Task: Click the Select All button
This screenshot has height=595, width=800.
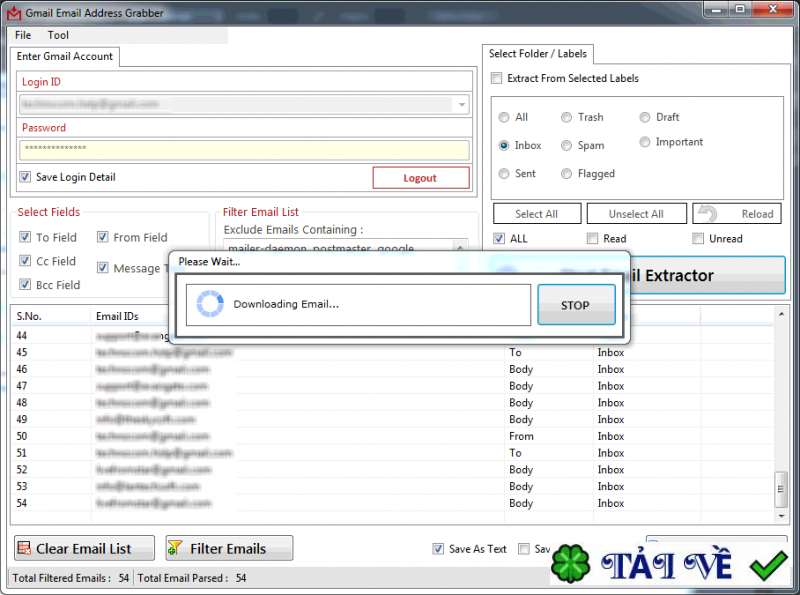Action: pyautogui.click(x=537, y=214)
